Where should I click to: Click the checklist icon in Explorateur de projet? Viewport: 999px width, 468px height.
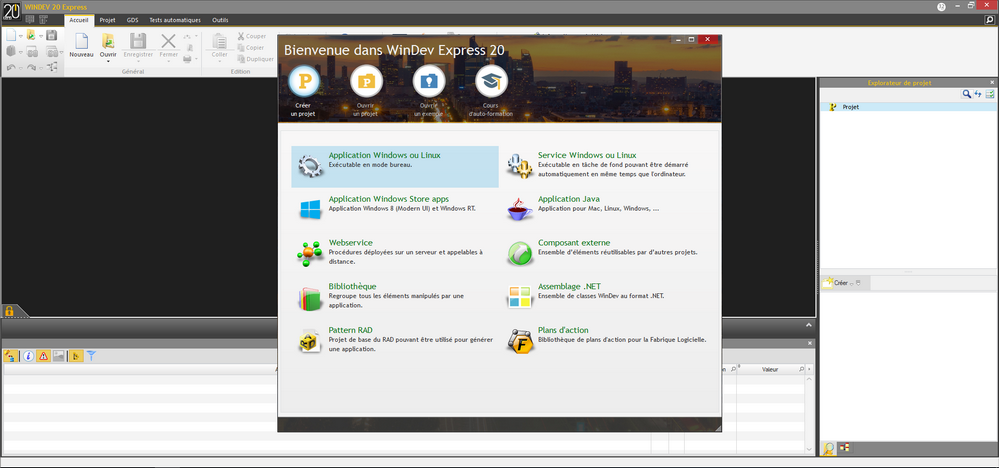tap(989, 94)
